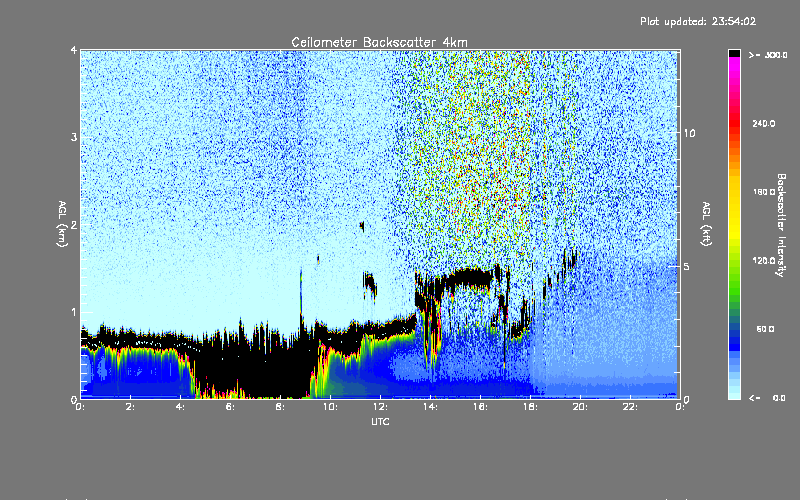The height and width of the screenshot is (500, 800).
Task: Click the '20:' hour label on the UTC axis
Action: click(580, 407)
